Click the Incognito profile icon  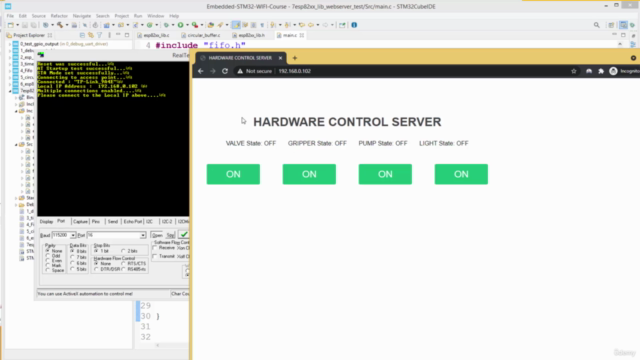click(613, 71)
